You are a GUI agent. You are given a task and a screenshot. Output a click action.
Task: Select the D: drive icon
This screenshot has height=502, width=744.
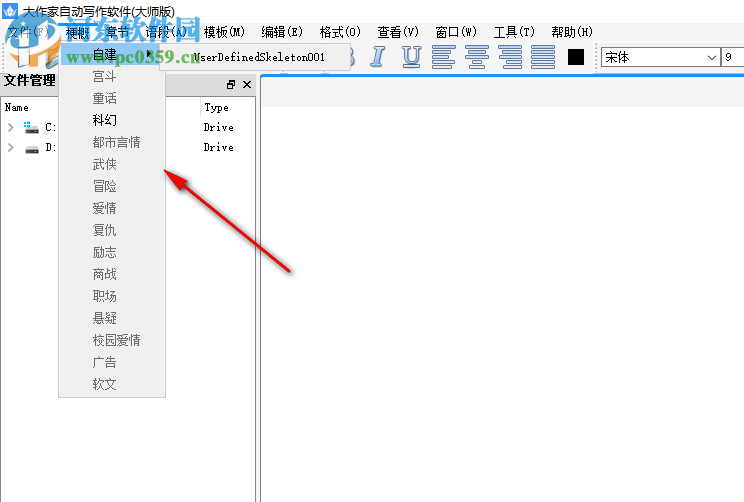31,149
